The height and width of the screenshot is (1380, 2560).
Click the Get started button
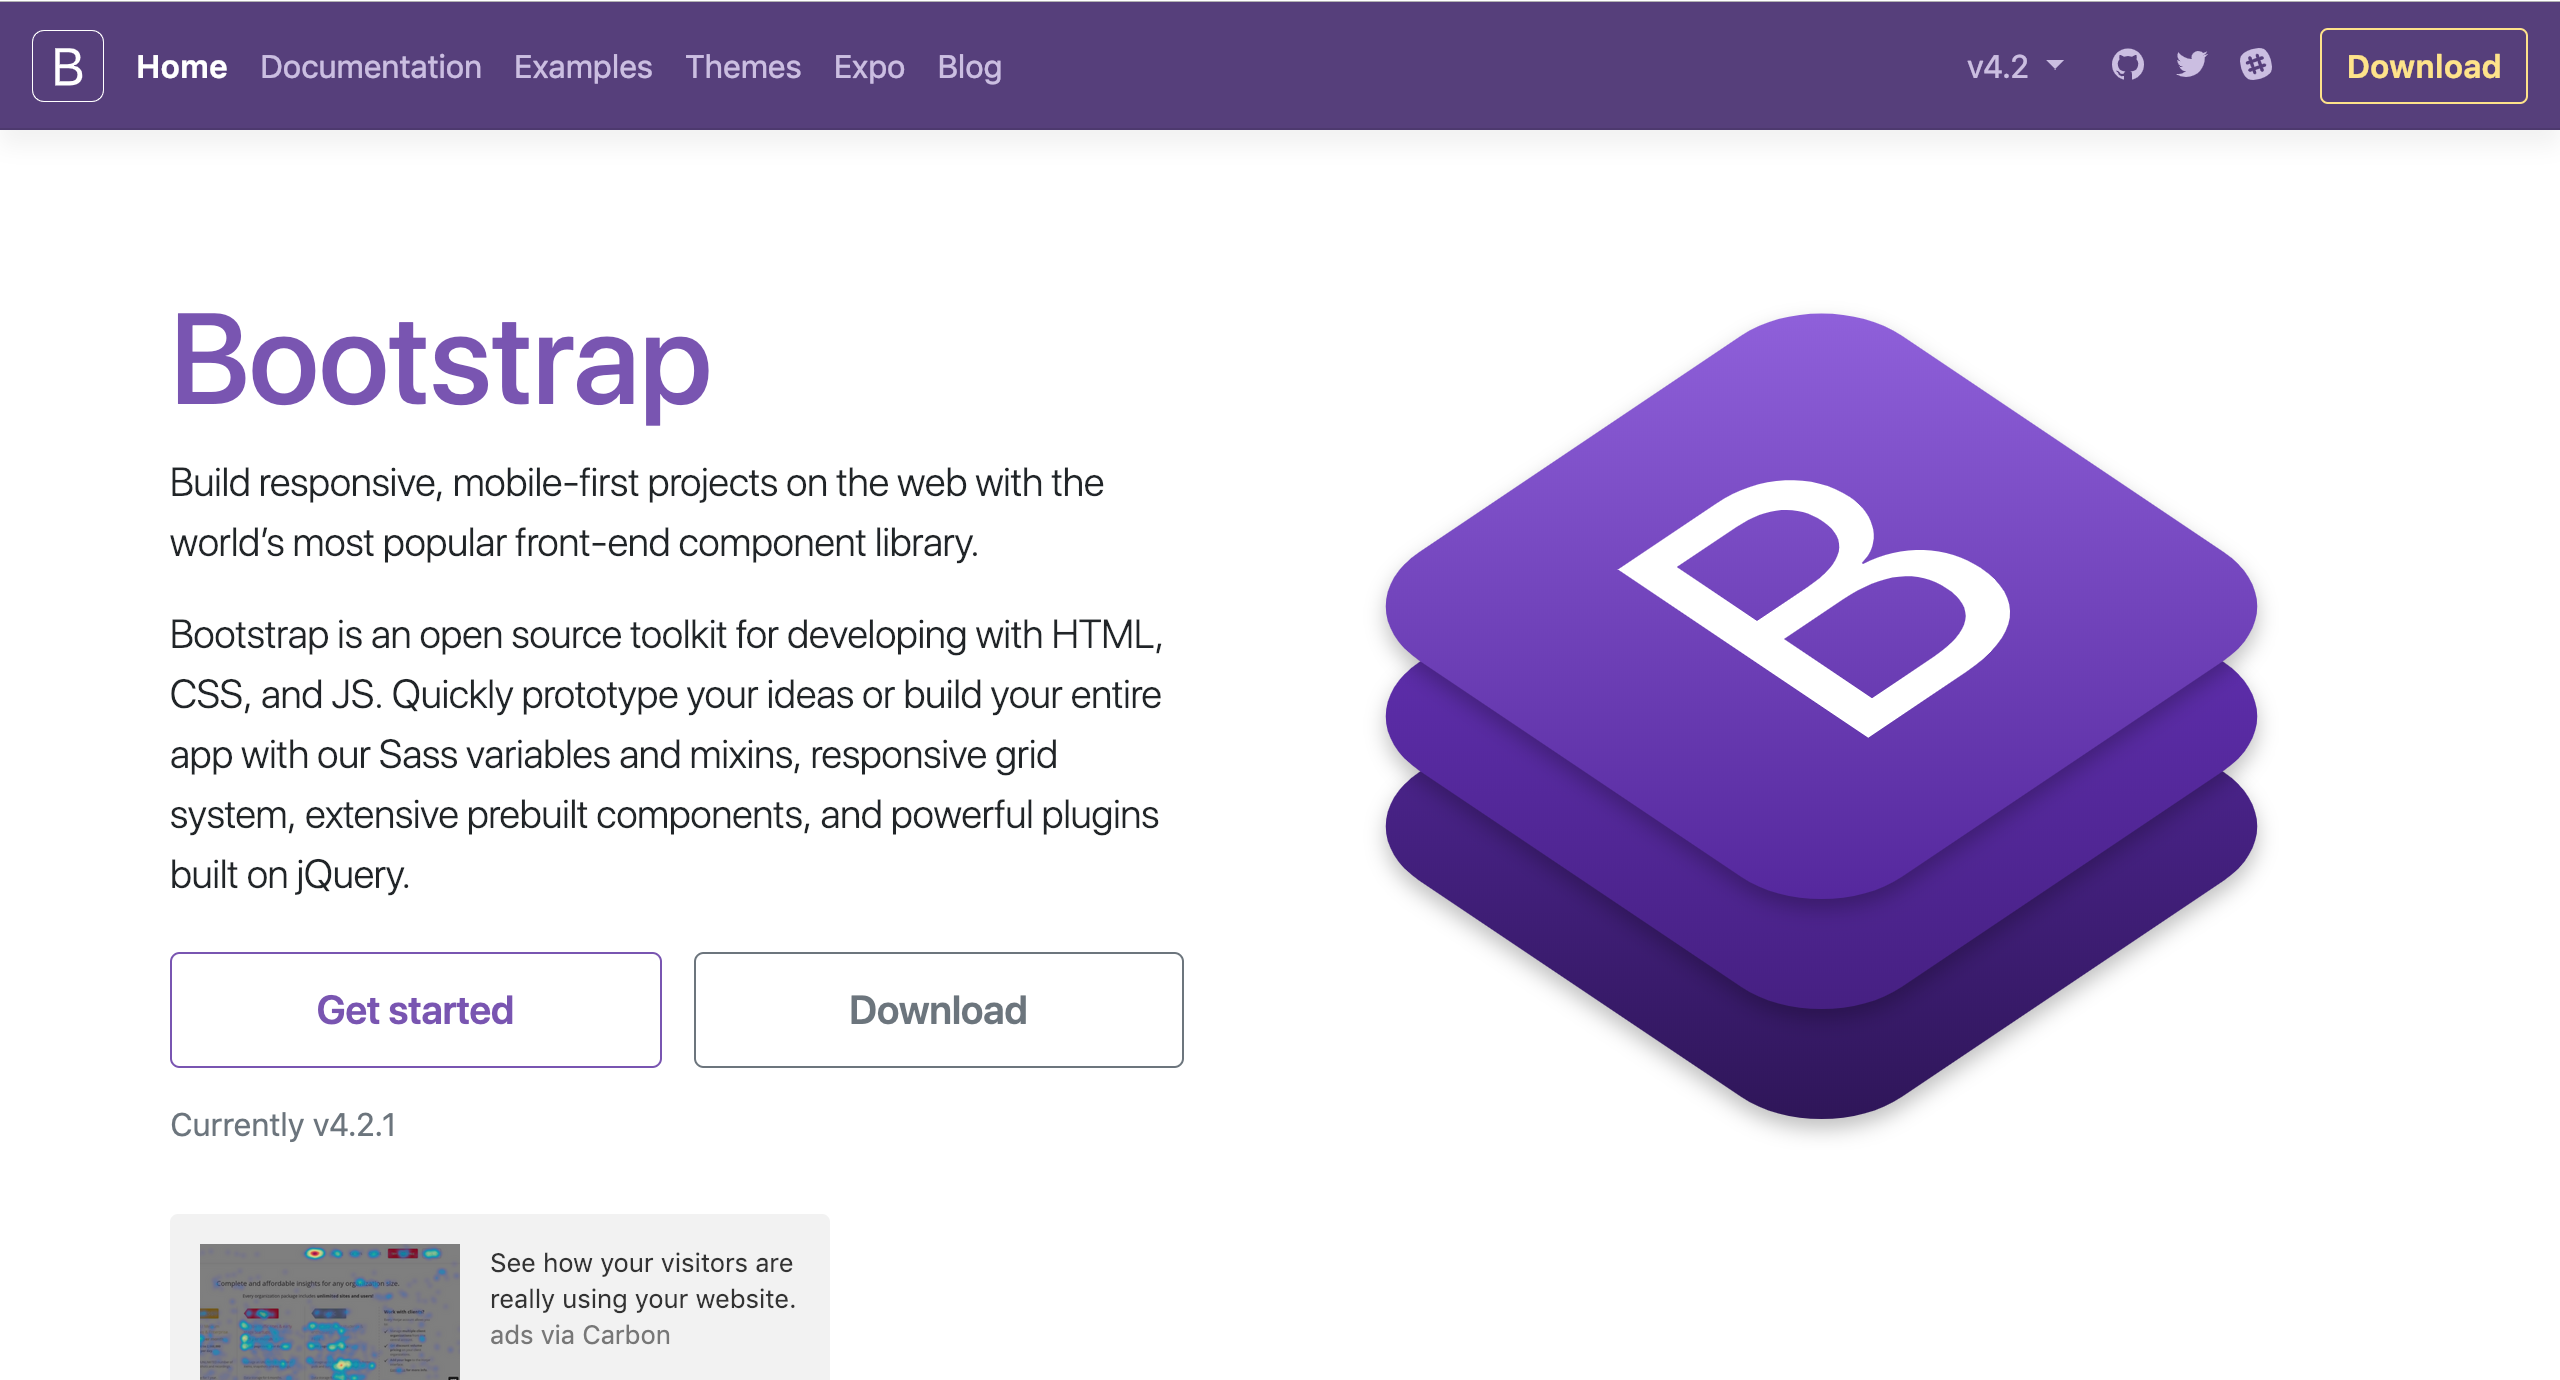pos(416,1011)
